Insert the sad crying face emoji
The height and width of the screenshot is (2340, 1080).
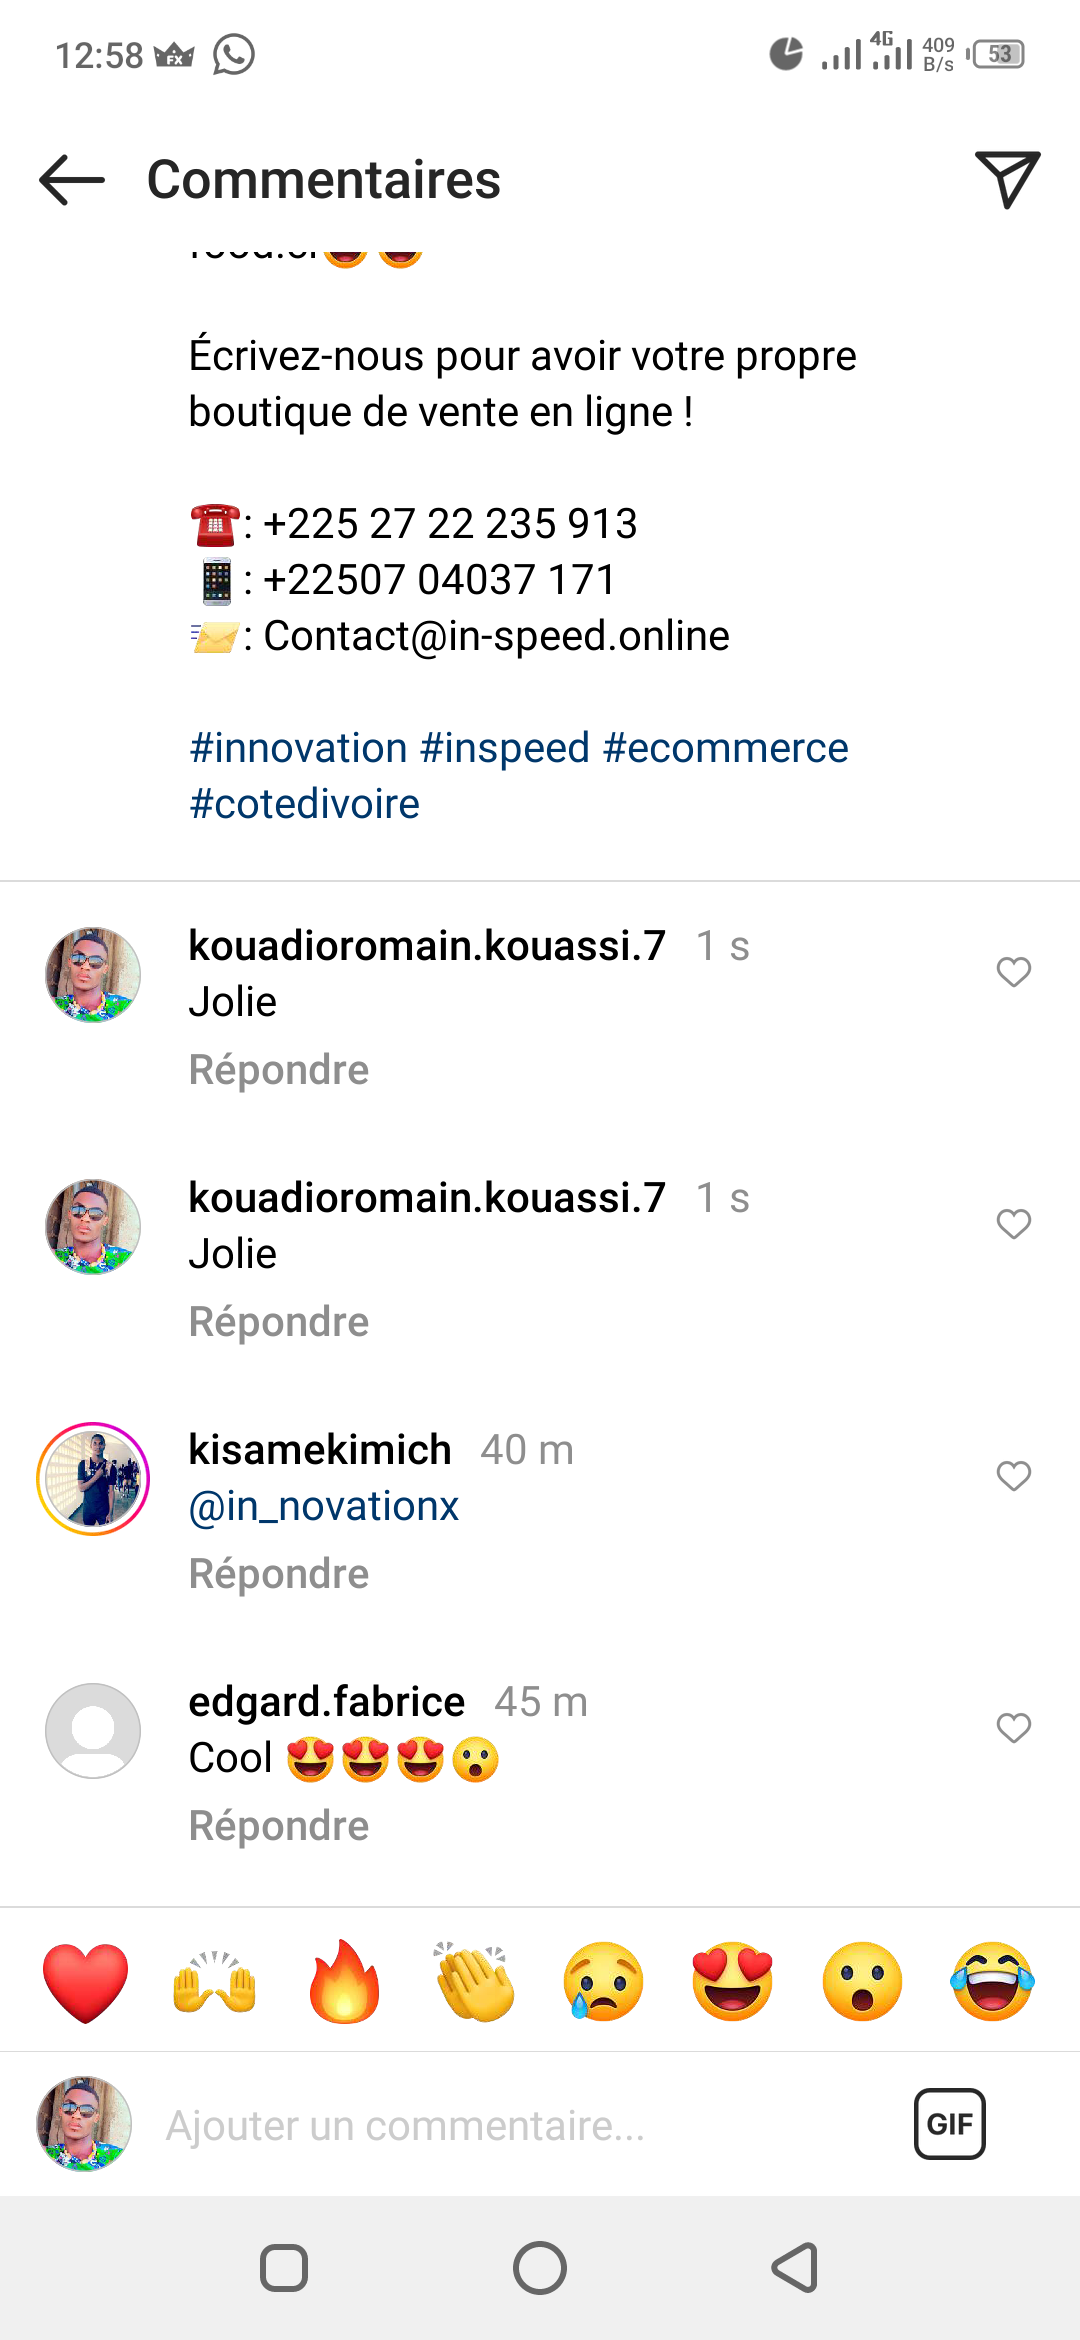point(603,1982)
